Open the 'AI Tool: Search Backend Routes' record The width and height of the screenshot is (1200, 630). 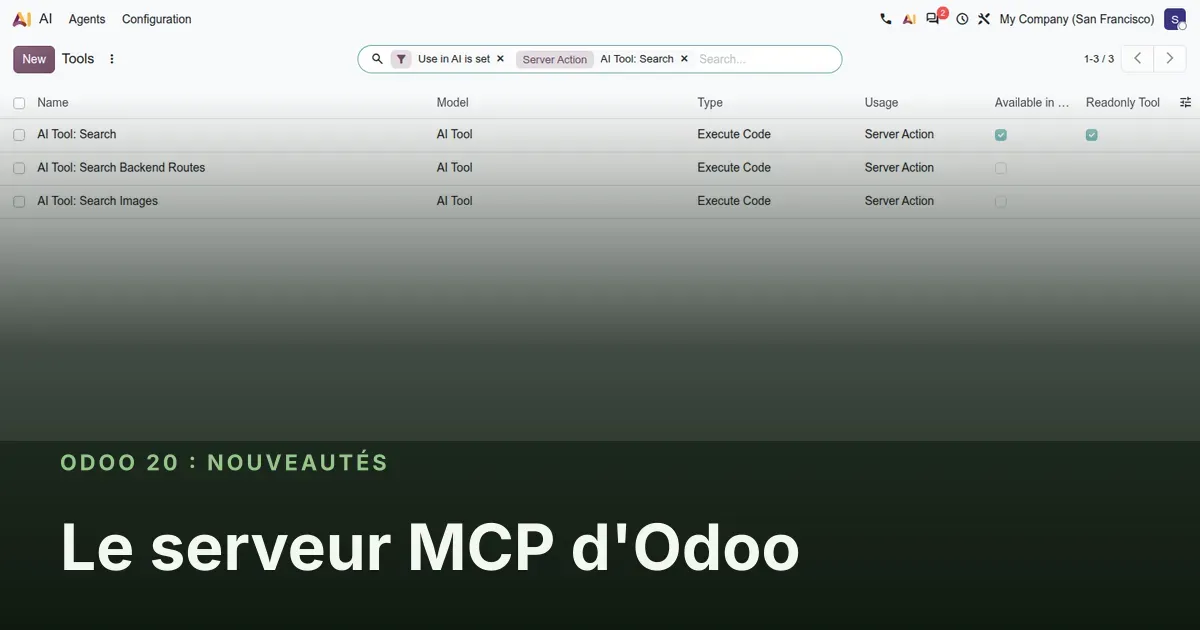point(121,167)
